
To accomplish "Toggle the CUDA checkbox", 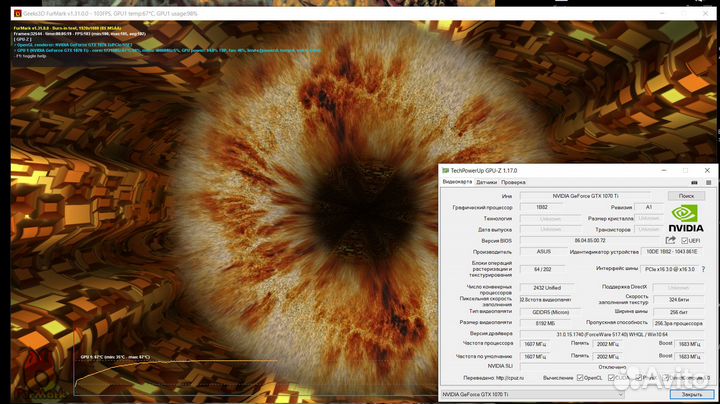I will click(611, 378).
